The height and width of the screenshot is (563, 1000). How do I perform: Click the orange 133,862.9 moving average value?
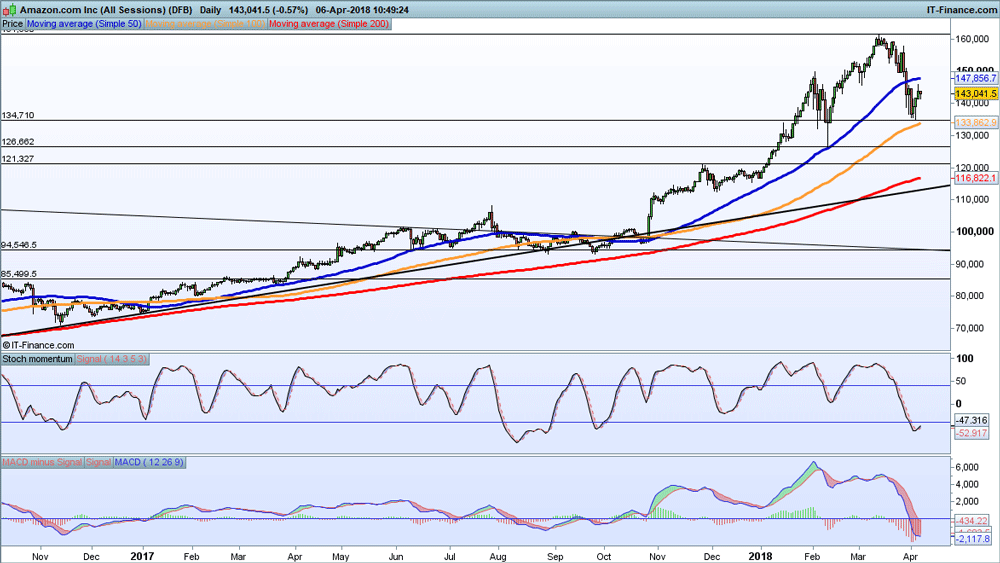(976, 122)
